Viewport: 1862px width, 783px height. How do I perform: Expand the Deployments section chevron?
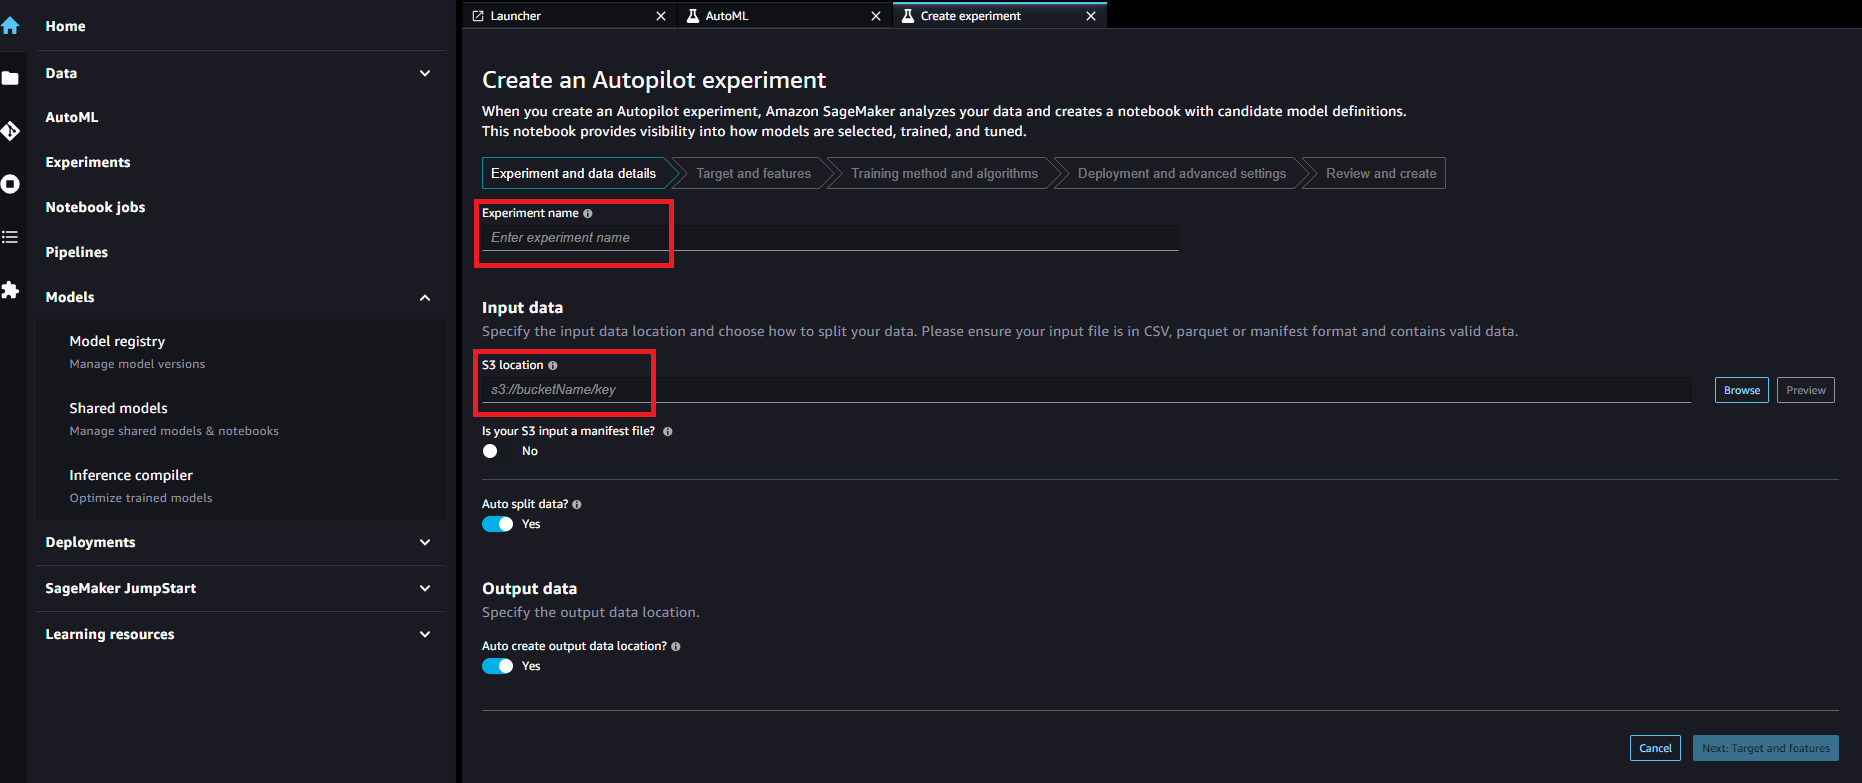425,542
